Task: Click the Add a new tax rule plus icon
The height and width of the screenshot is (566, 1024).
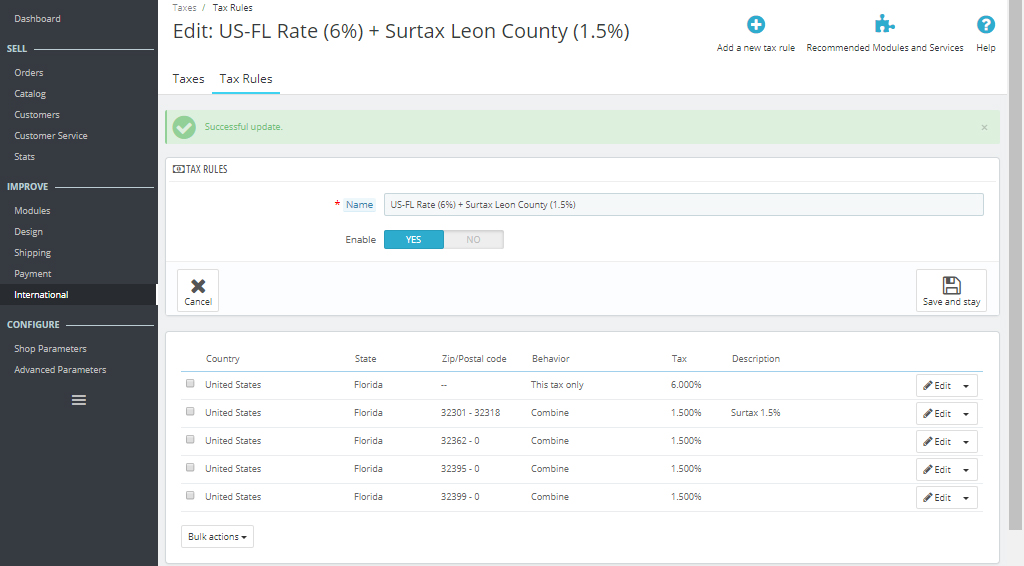Action: click(756, 25)
